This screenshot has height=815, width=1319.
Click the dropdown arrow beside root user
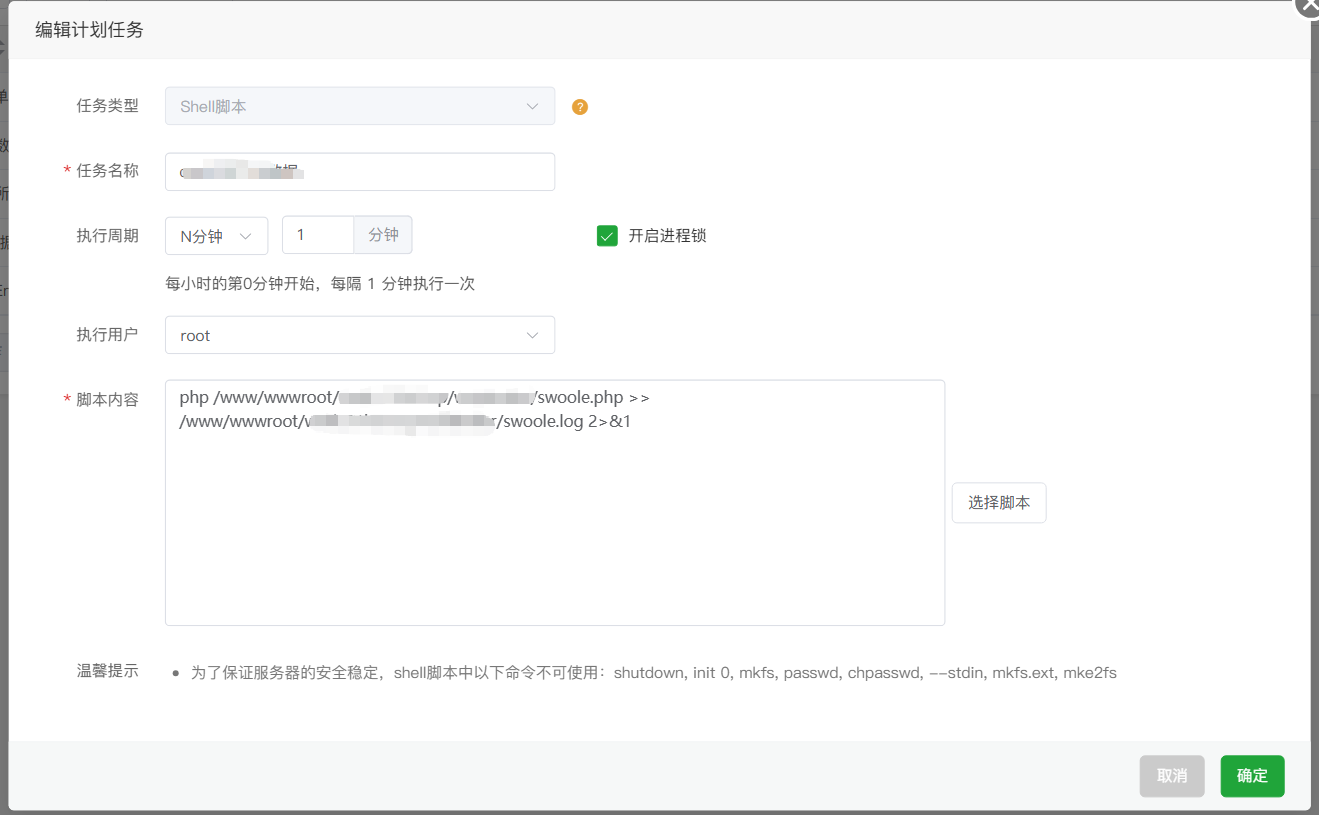[531, 335]
